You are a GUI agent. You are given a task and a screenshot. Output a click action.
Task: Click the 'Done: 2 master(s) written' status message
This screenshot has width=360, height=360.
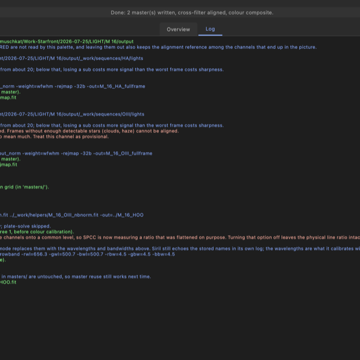pyautogui.click(x=192, y=13)
